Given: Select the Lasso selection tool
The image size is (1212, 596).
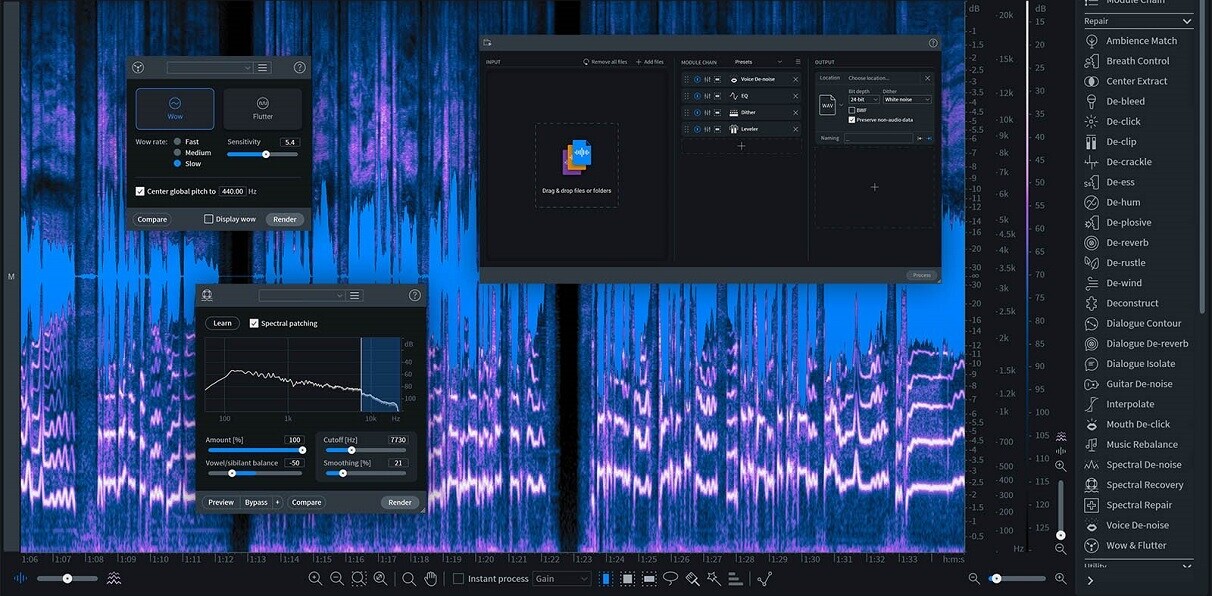Looking at the screenshot, I should click(671, 579).
